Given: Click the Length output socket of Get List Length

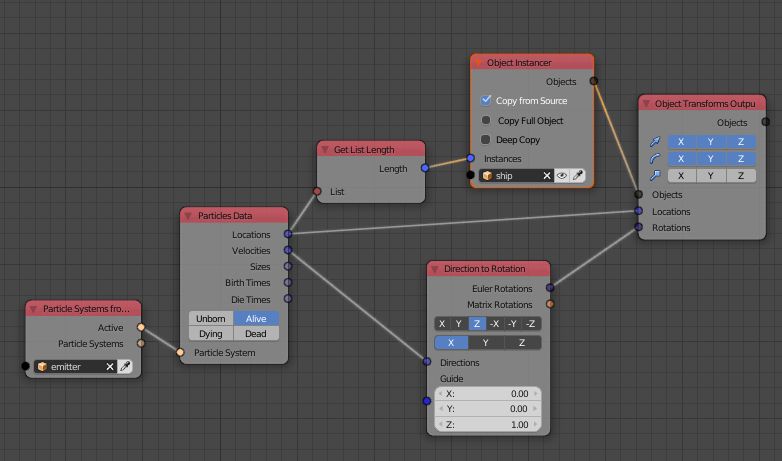Looking at the screenshot, I should point(425,168).
